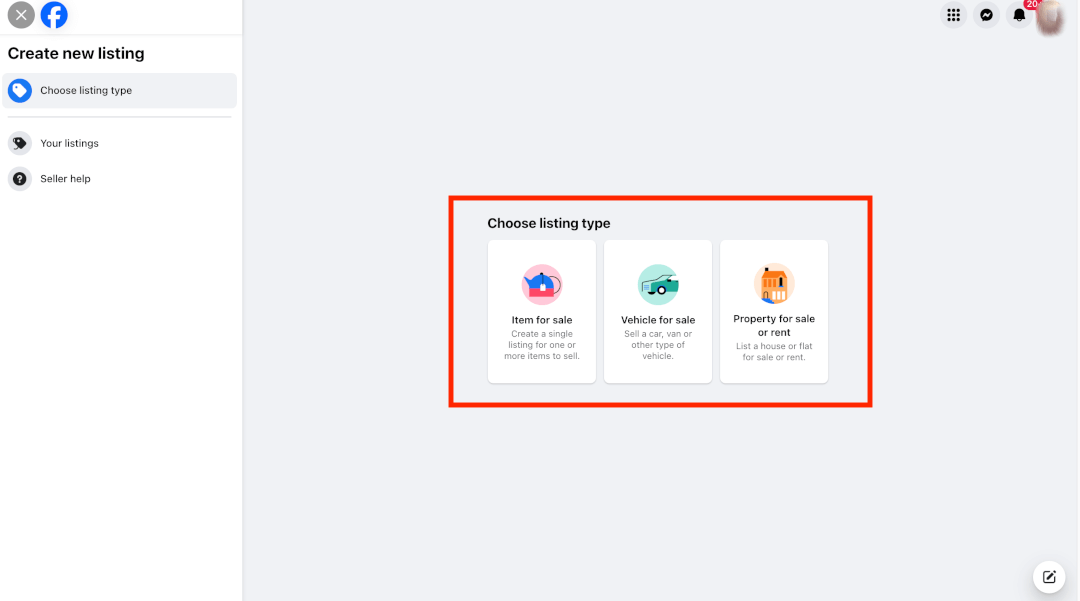Close the Create new listing panel
The image size is (1080, 601).
click(21, 15)
